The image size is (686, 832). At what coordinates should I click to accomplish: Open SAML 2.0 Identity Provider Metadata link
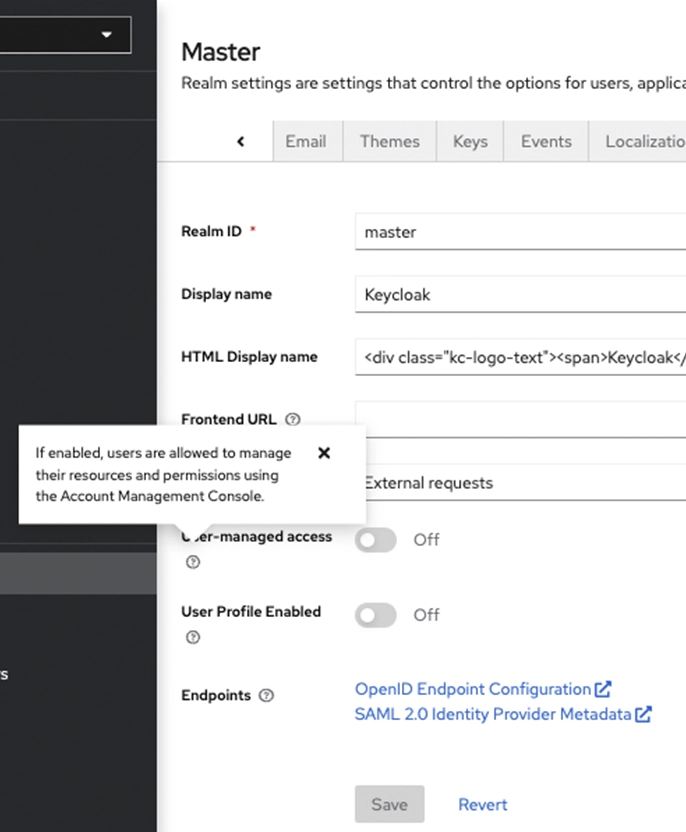[x=503, y=715]
